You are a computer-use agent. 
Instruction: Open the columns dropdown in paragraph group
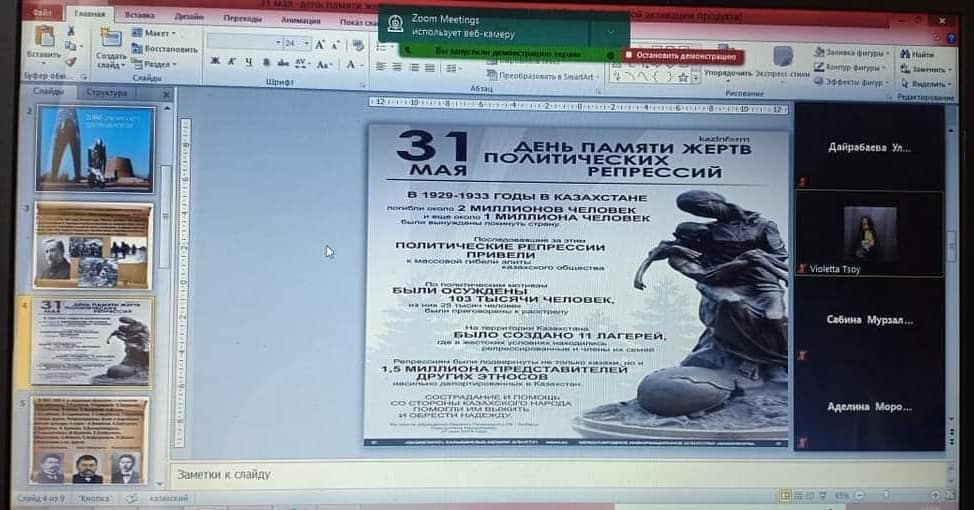453,68
